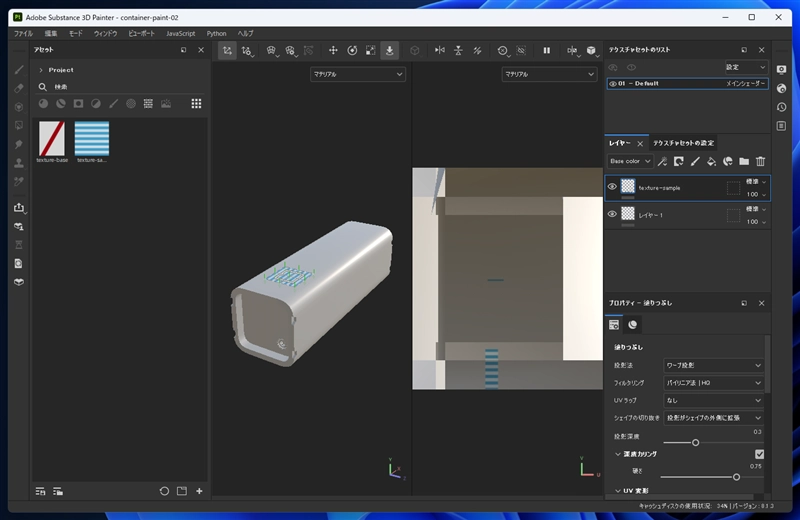Open Log panel in right sidebar
The image size is (800, 520).
pyautogui.click(x=781, y=126)
